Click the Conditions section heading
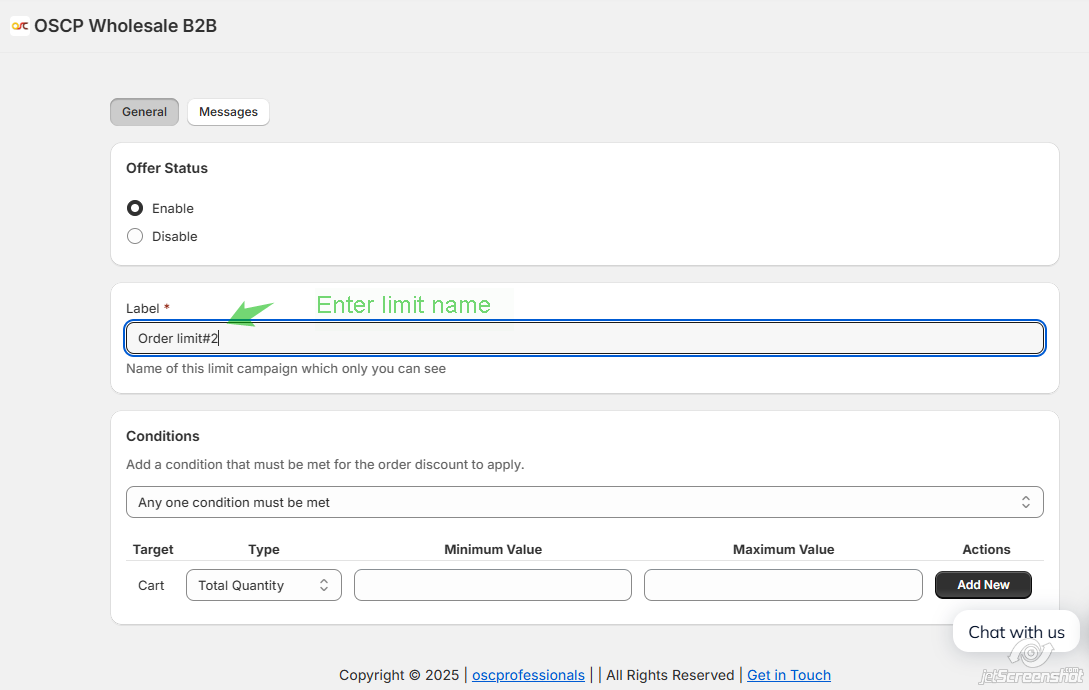The width and height of the screenshot is (1089, 690). pyautogui.click(x=163, y=436)
